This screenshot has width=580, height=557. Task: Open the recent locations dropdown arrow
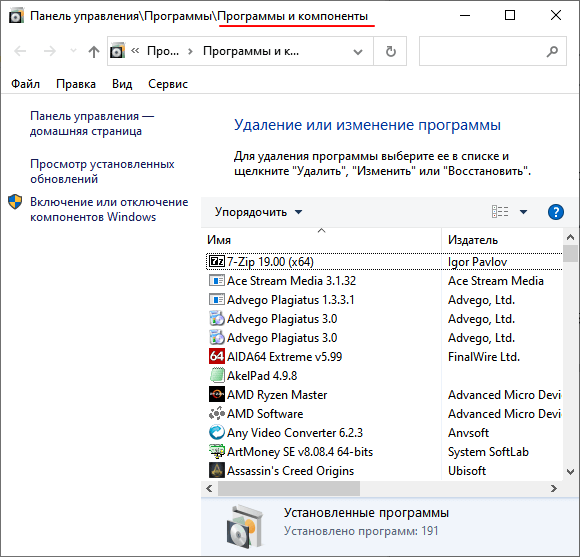coord(73,51)
